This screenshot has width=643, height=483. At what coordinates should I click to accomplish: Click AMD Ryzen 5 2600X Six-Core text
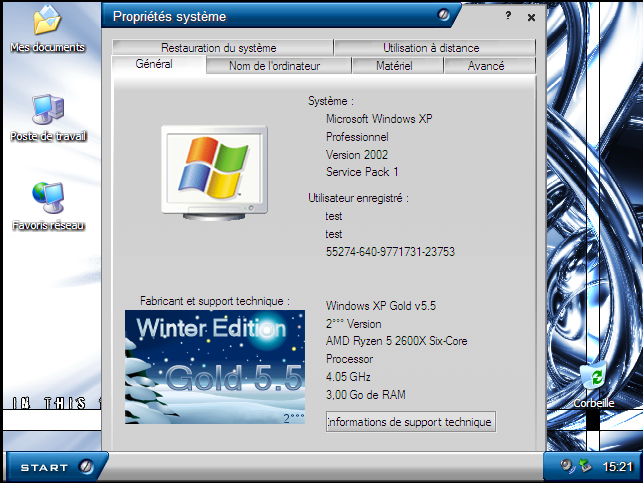click(397, 341)
